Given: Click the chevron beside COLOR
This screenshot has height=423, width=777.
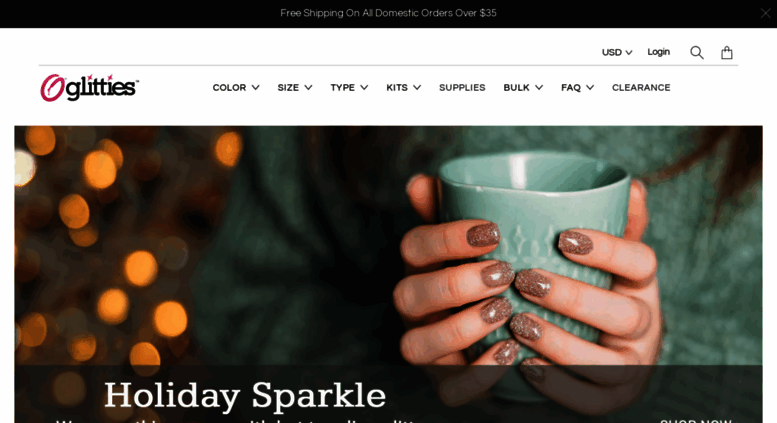Looking at the screenshot, I should coord(255,88).
